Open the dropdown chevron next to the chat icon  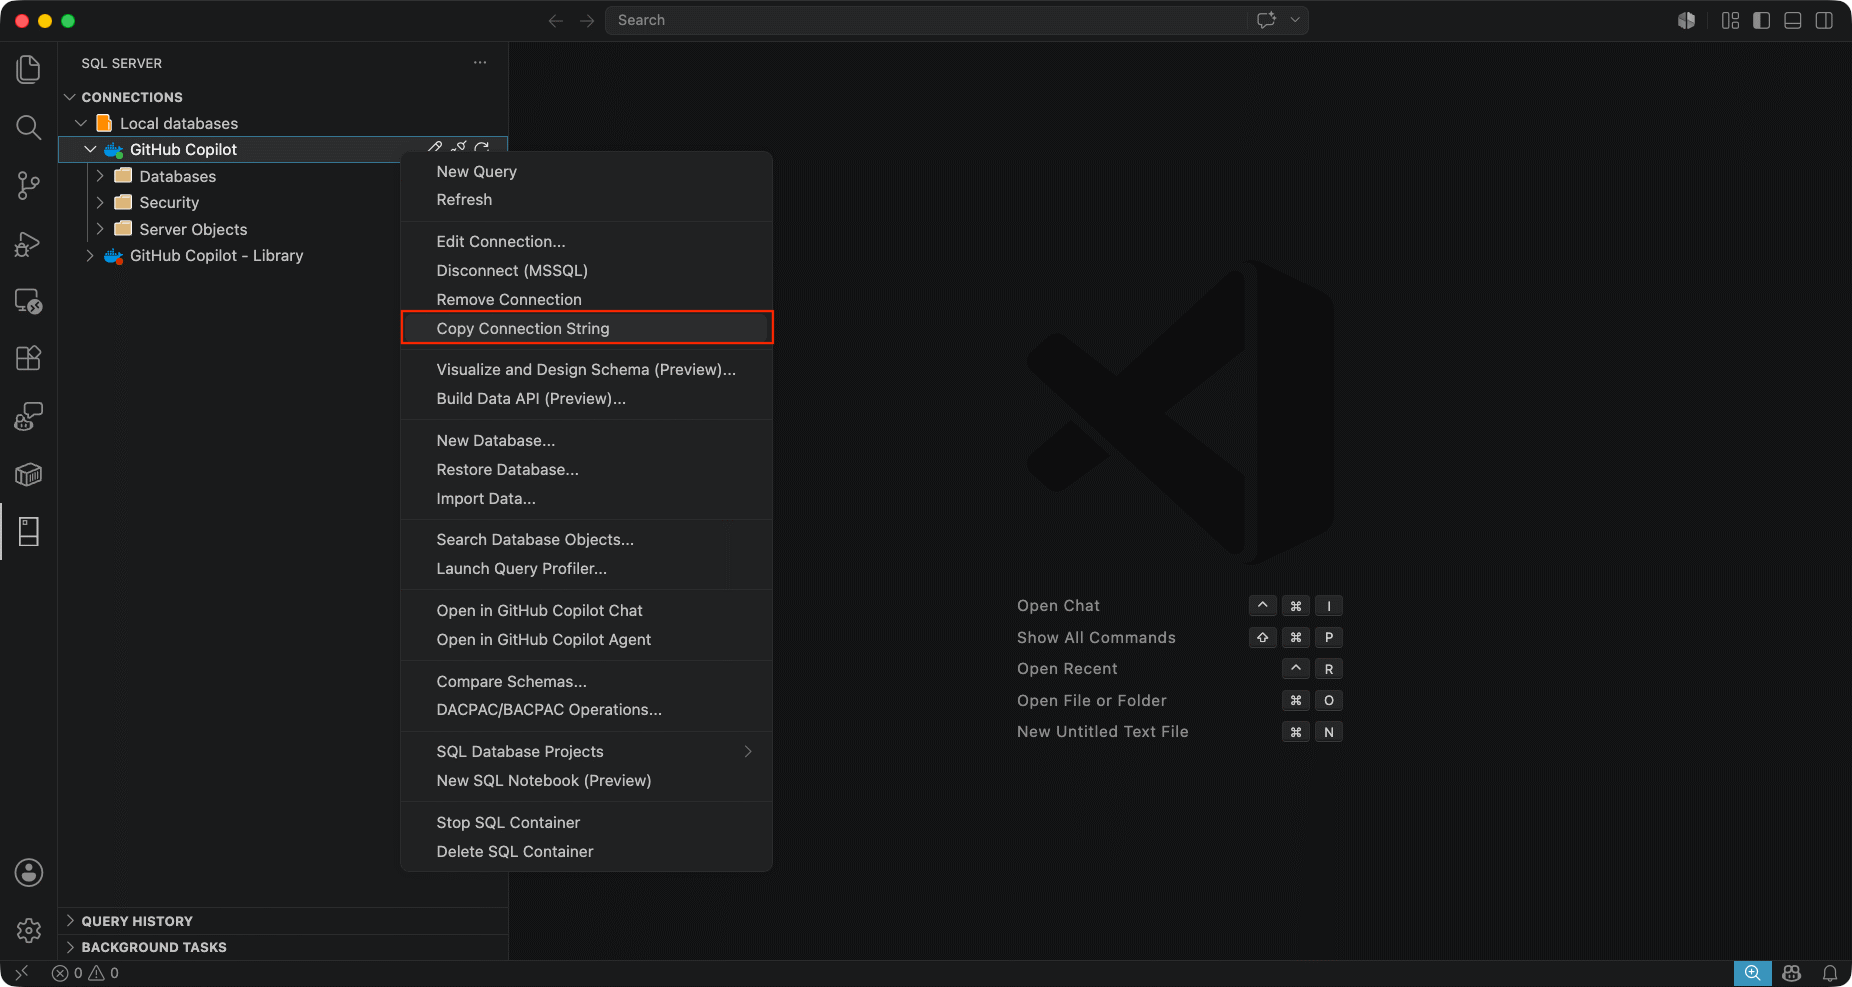click(x=1295, y=20)
